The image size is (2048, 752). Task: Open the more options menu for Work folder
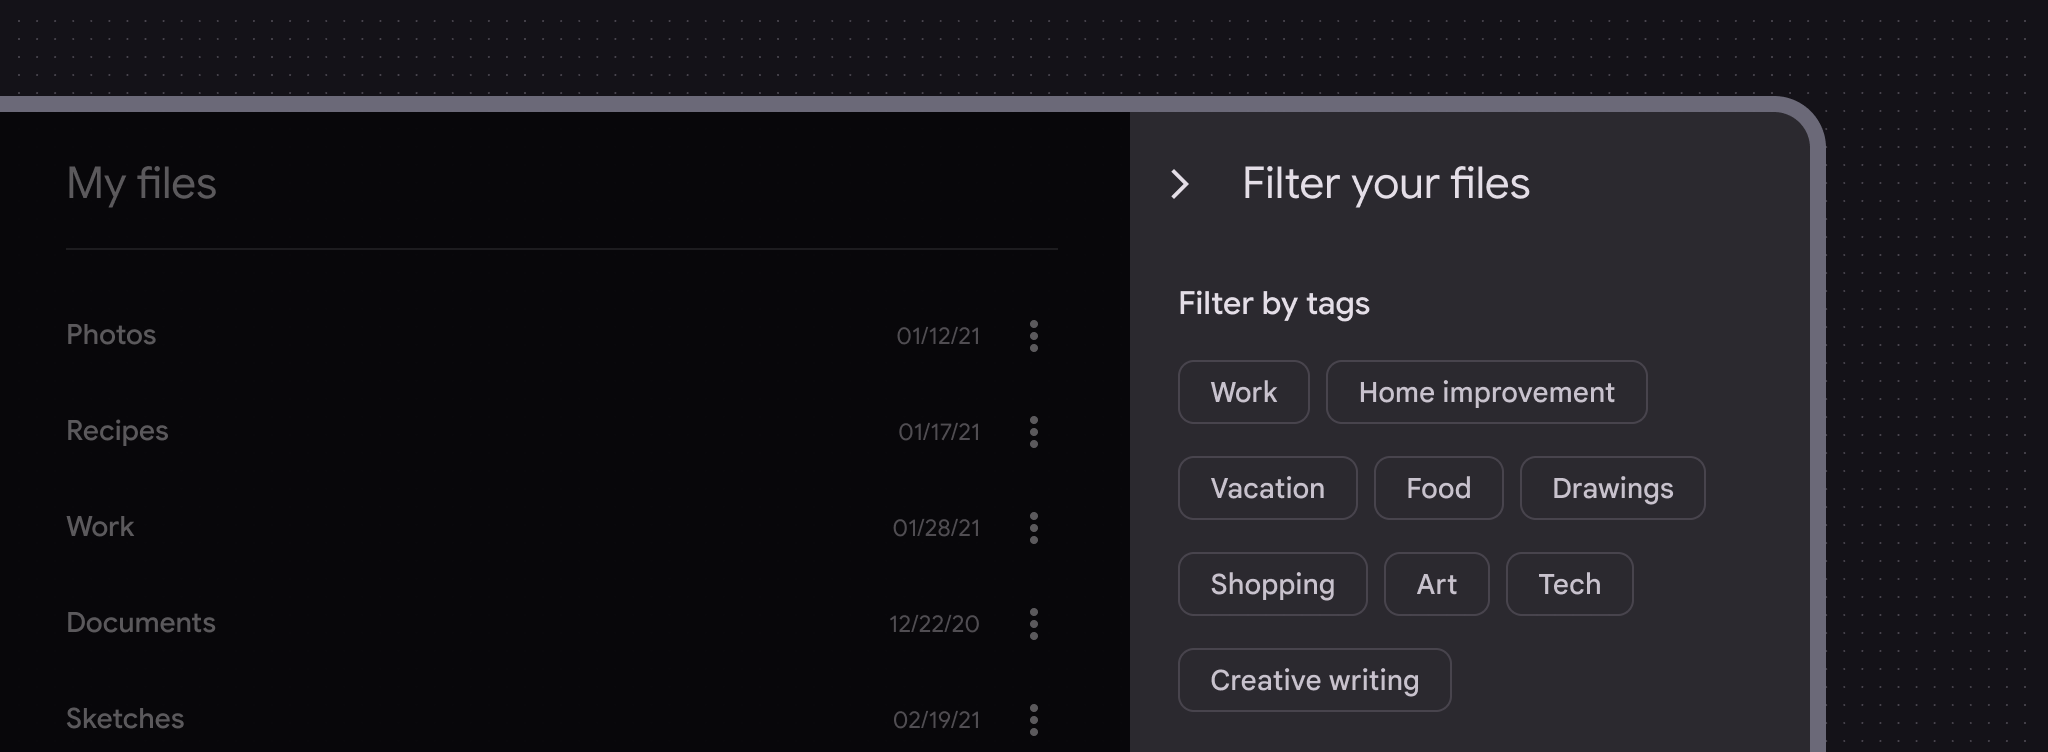(x=1034, y=528)
